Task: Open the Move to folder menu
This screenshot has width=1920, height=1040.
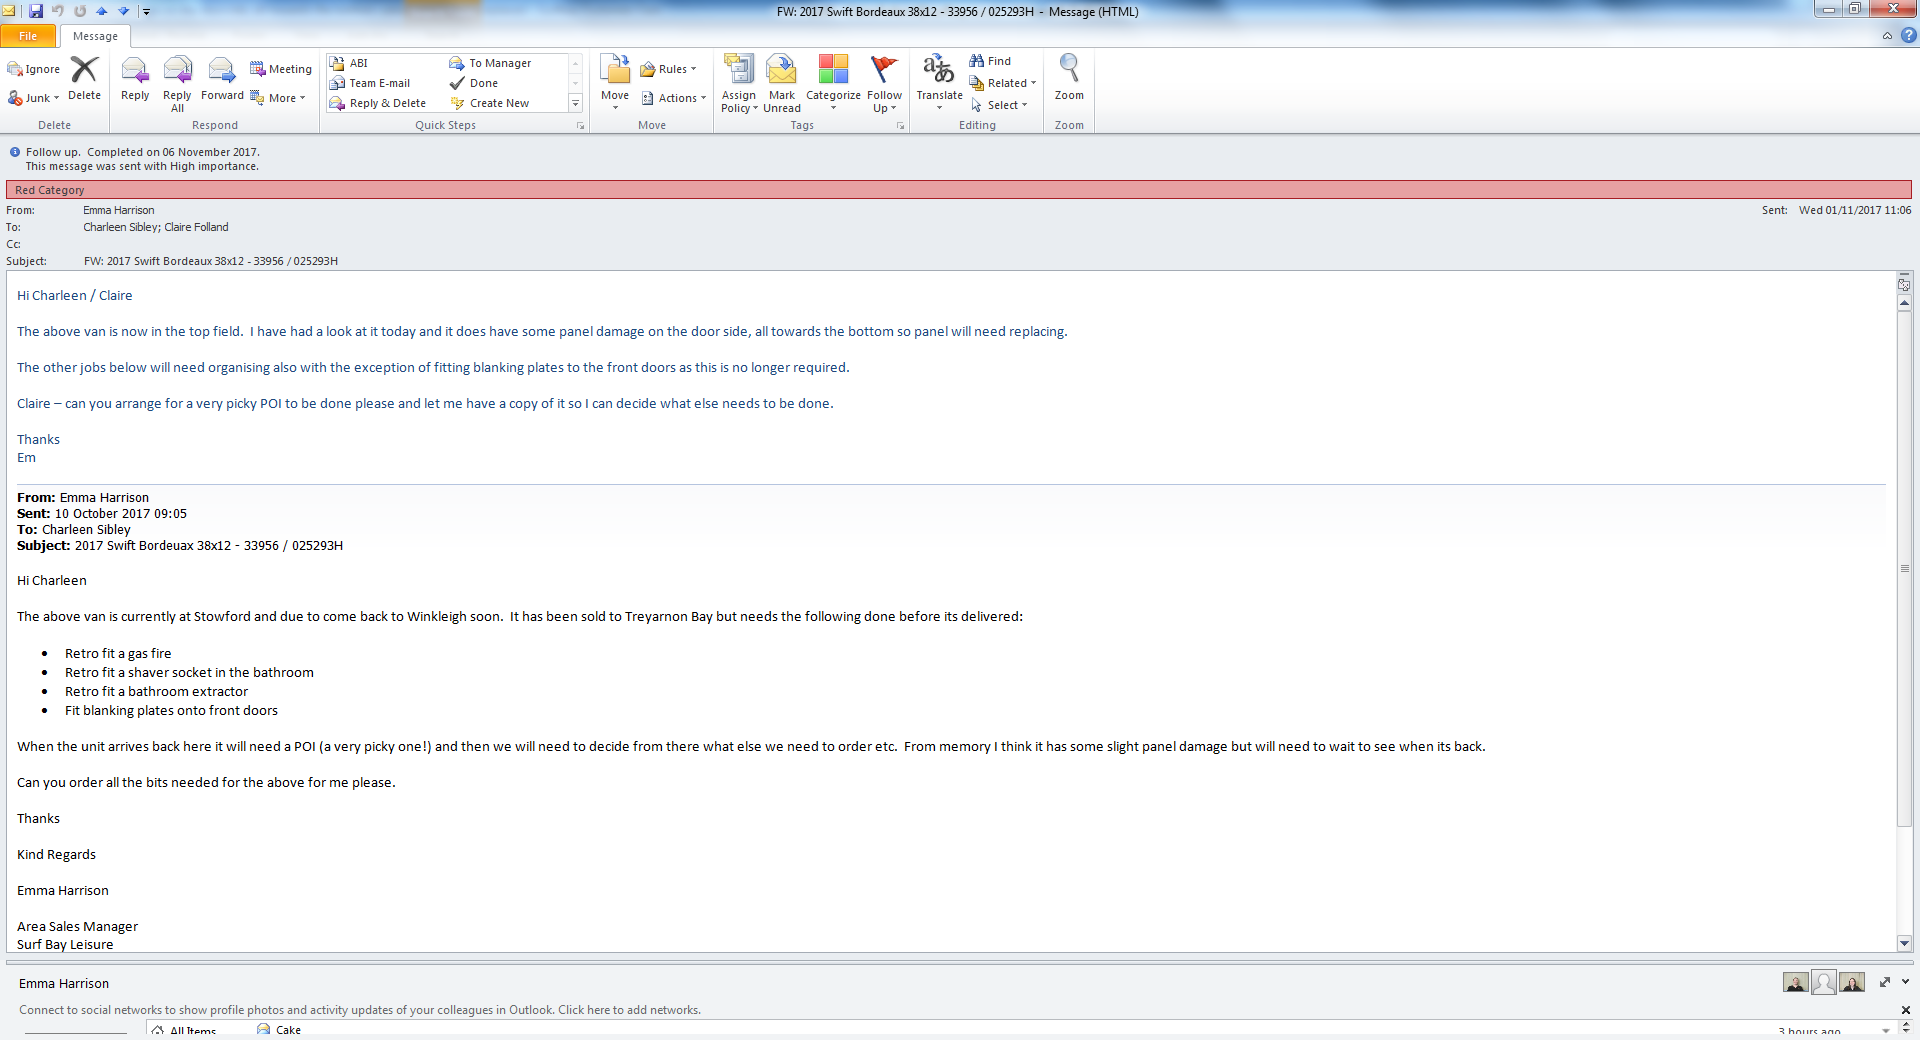Action: click(615, 82)
